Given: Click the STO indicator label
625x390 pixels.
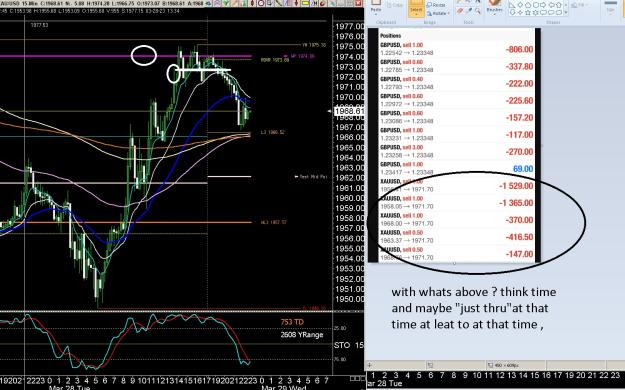Looking at the screenshot, I should point(342,345).
